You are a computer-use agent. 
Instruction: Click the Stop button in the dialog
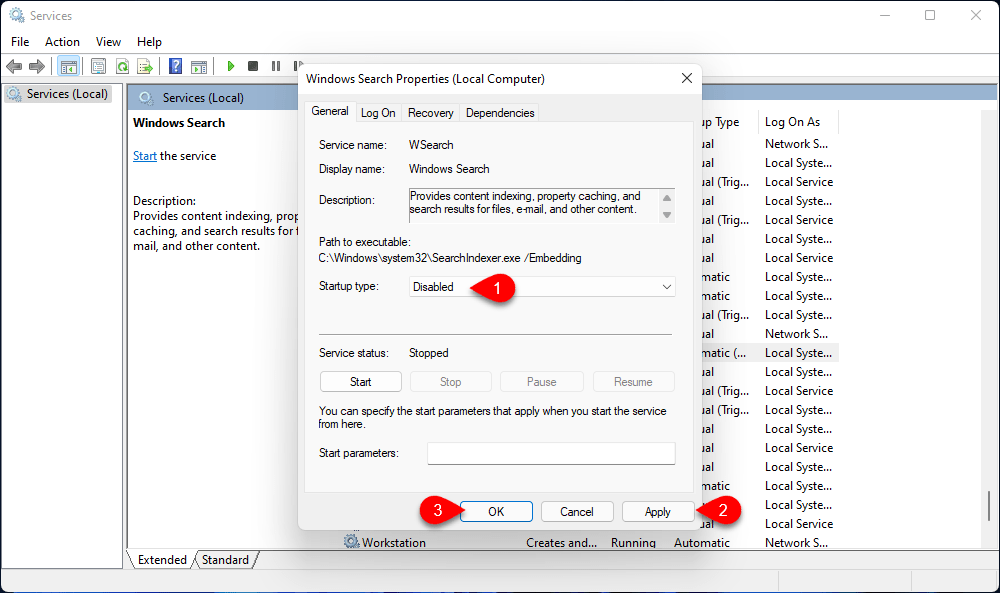point(450,382)
